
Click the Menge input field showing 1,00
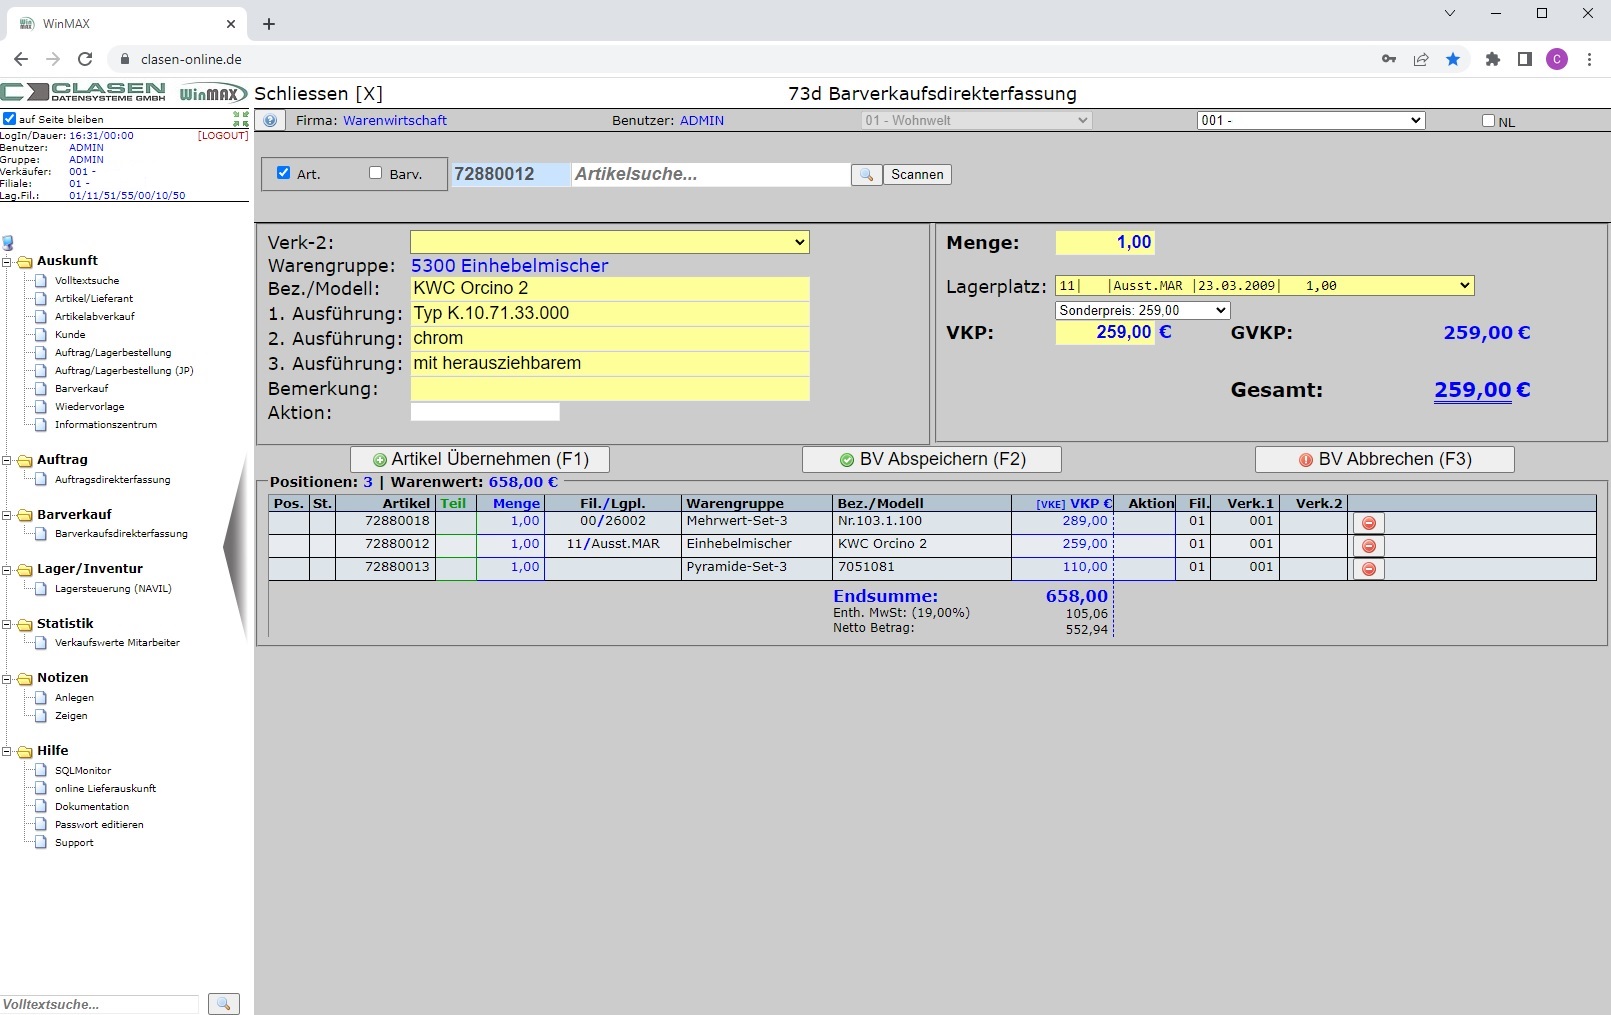coord(1105,242)
